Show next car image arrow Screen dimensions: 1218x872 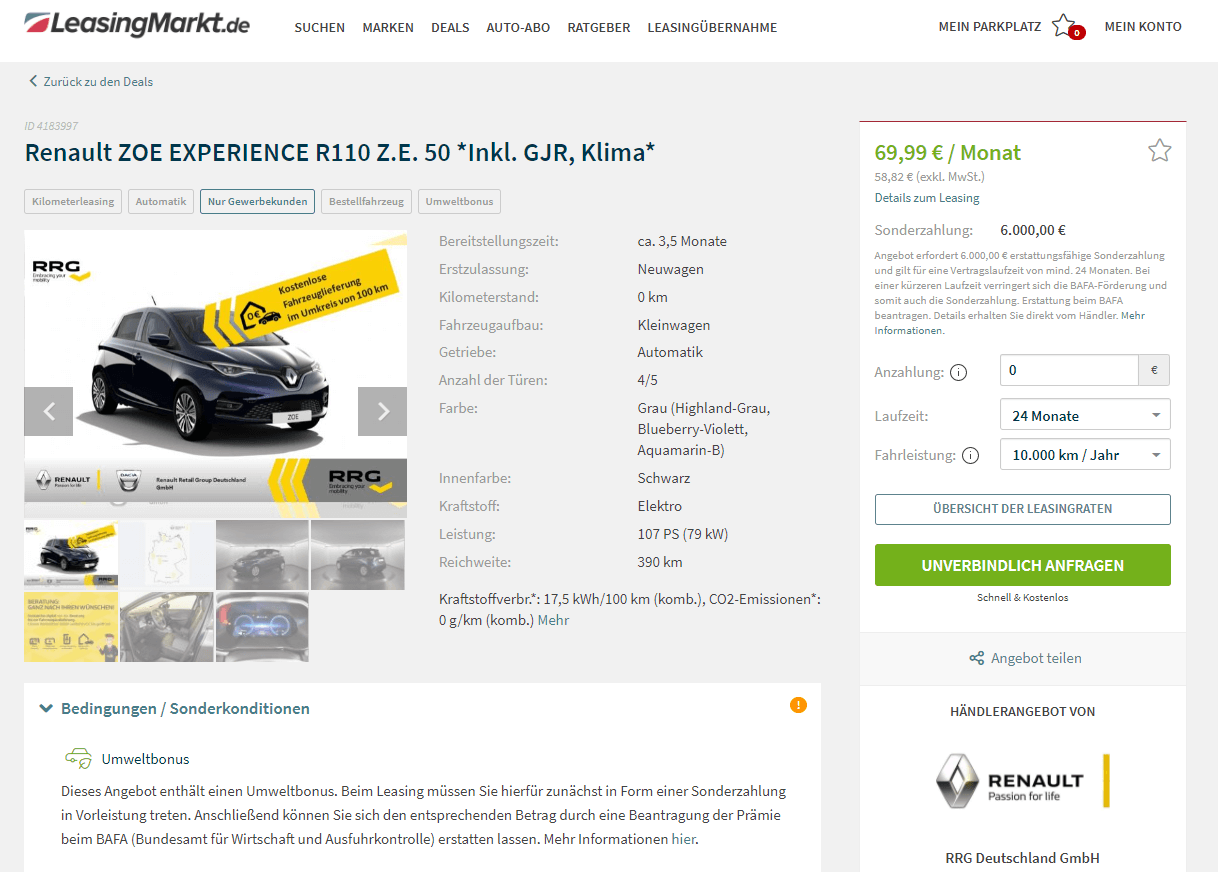point(382,411)
